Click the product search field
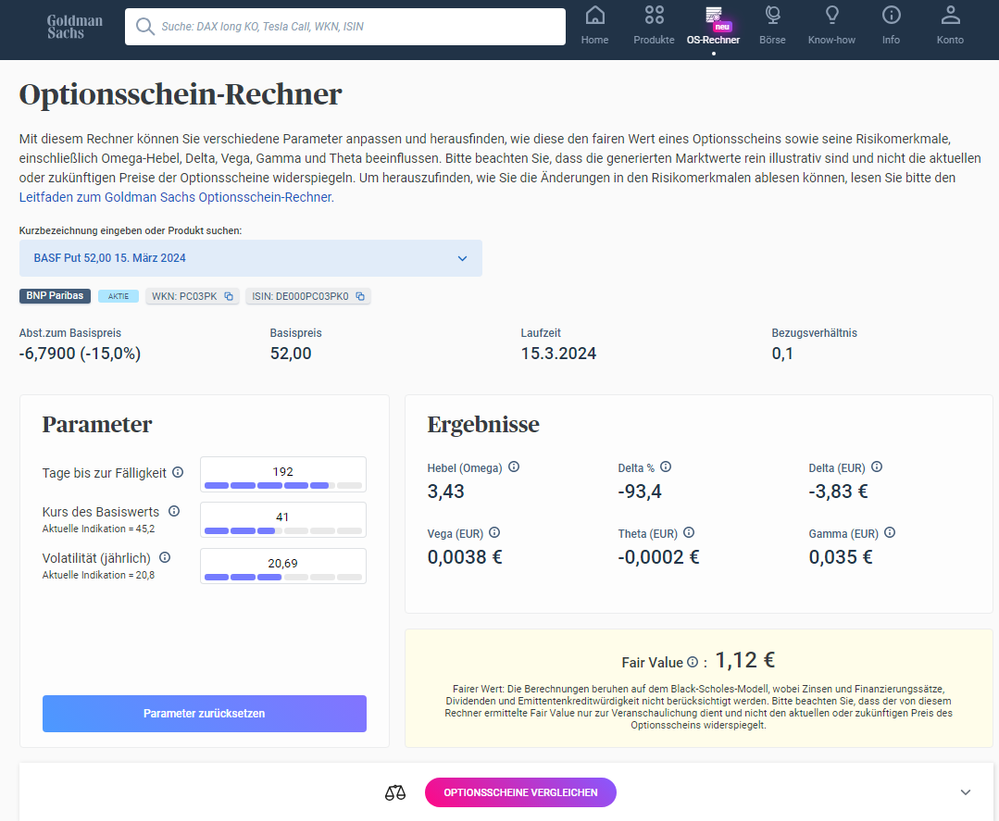This screenshot has width=999, height=821. coord(345,27)
